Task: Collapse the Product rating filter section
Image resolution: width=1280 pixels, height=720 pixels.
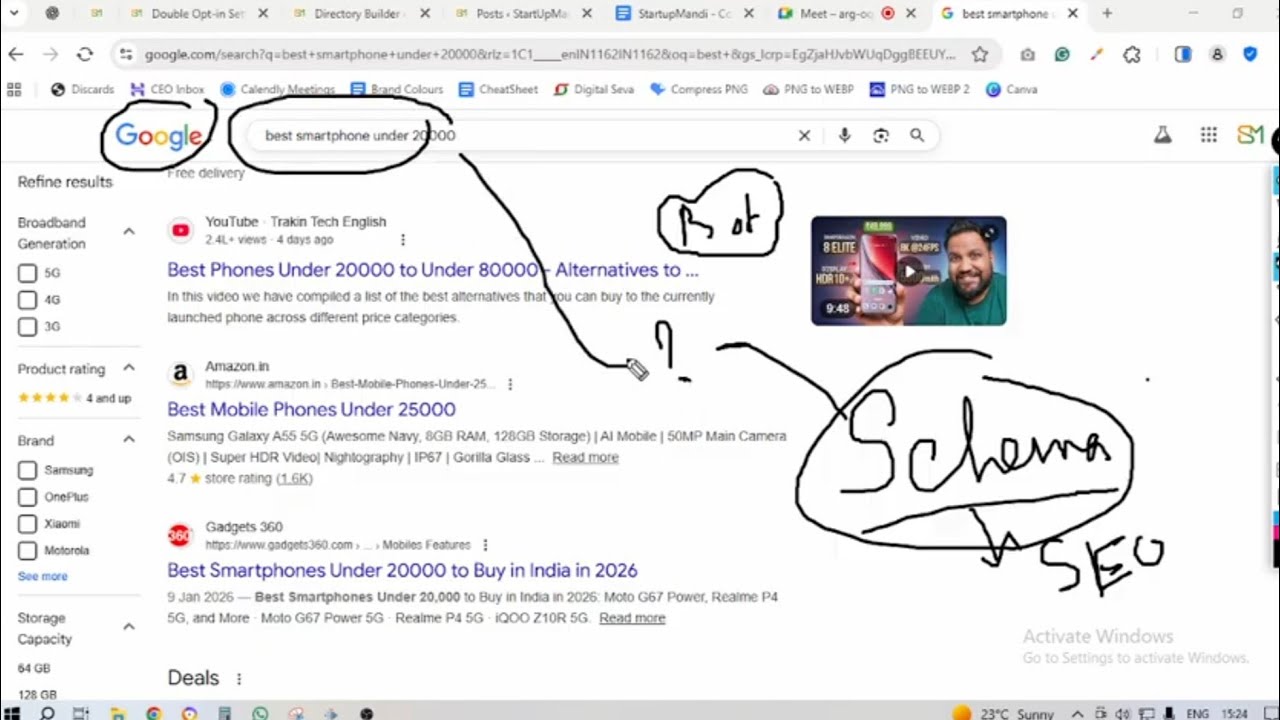Action: tap(128, 368)
